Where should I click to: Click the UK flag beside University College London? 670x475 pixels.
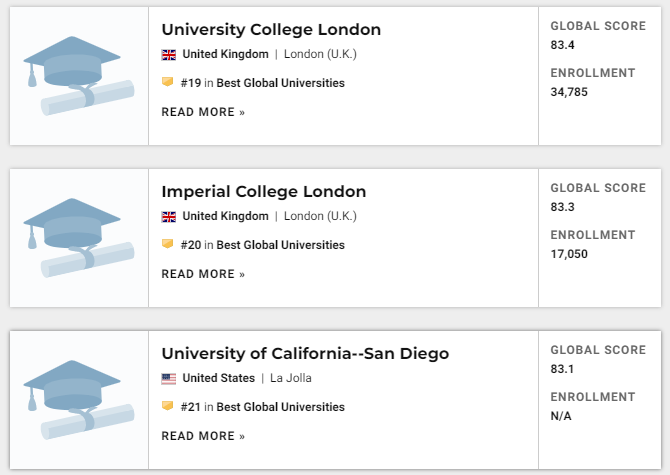pyautogui.click(x=169, y=55)
